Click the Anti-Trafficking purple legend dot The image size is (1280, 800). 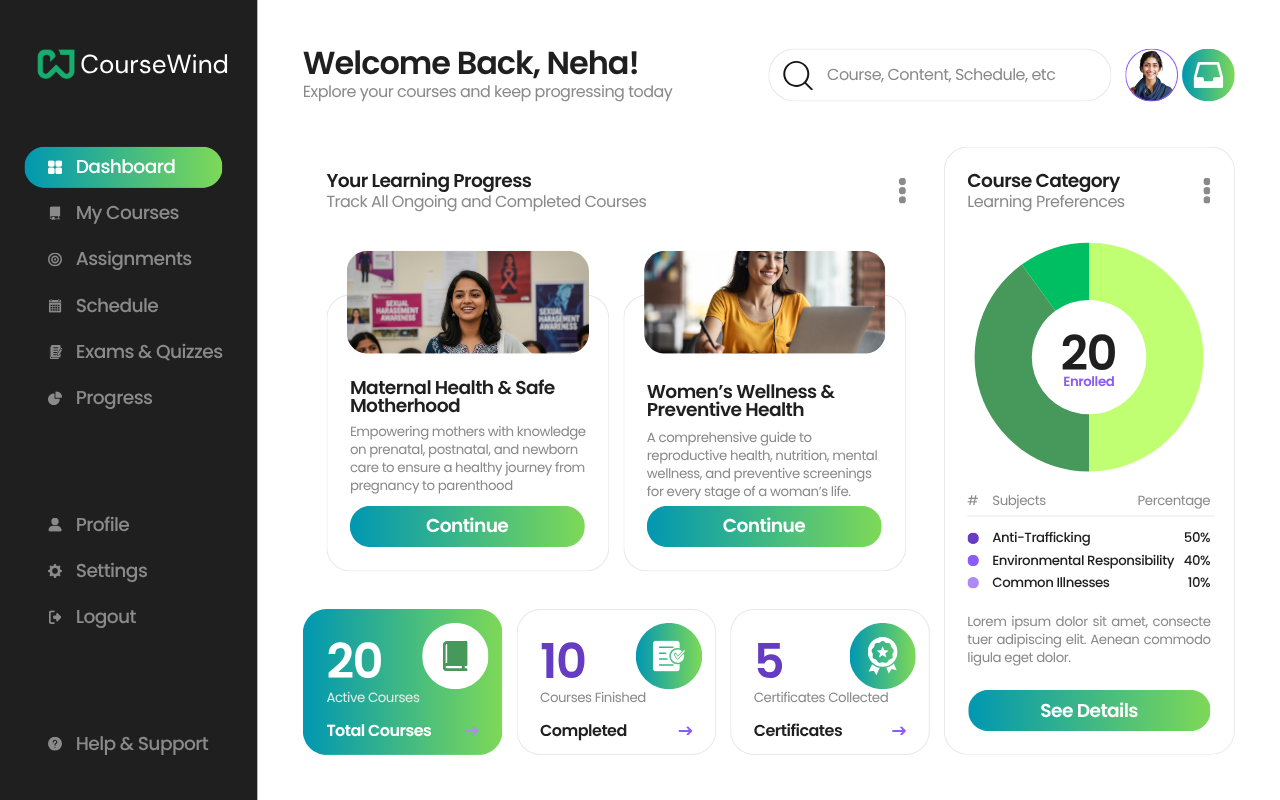tap(974, 538)
